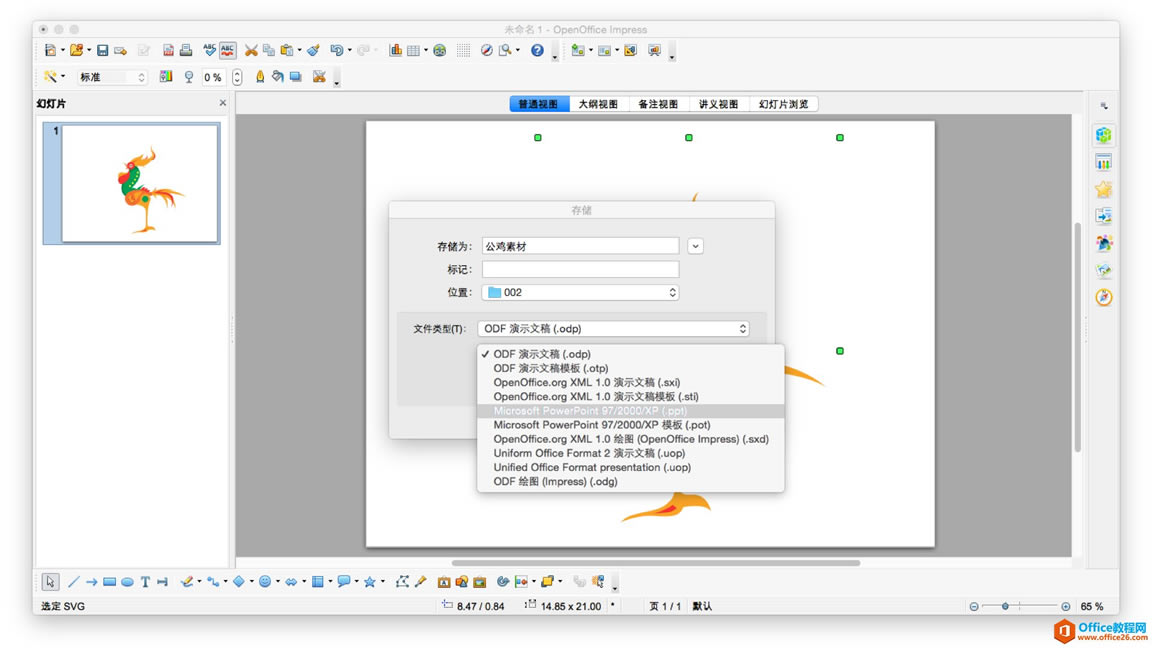Open the filename dropdown next to 公鸡素材
The width and height of the screenshot is (1152, 648).
pyautogui.click(x=695, y=245)
